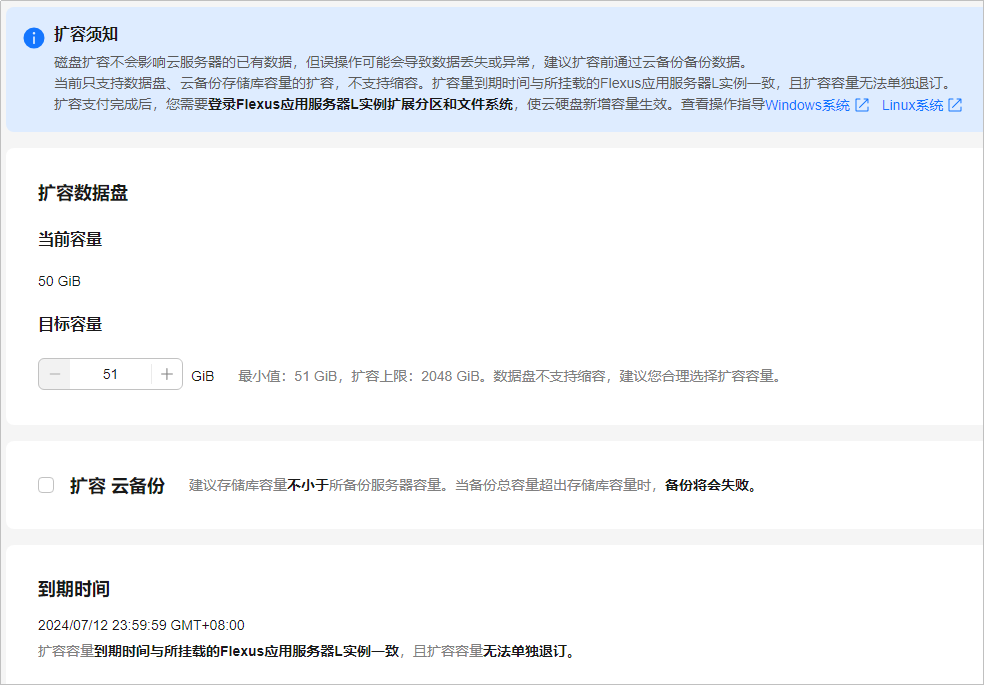Click the 50 GiB current capacity value

tap(60, 281)
